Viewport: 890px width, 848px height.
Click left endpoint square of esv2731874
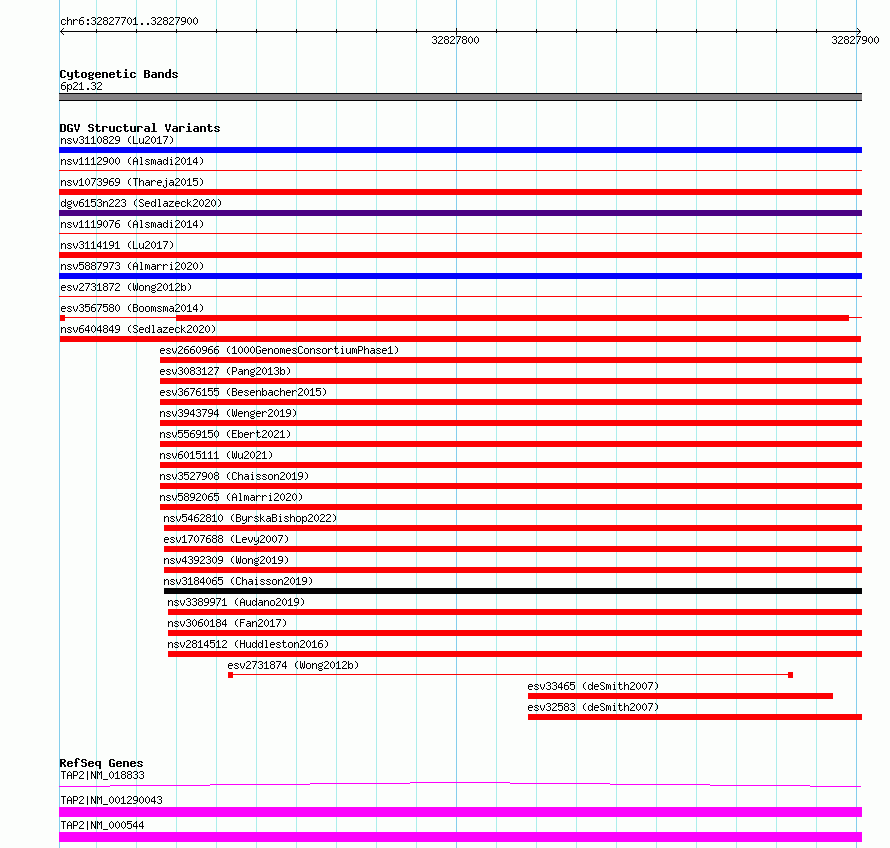click(230, 675)
